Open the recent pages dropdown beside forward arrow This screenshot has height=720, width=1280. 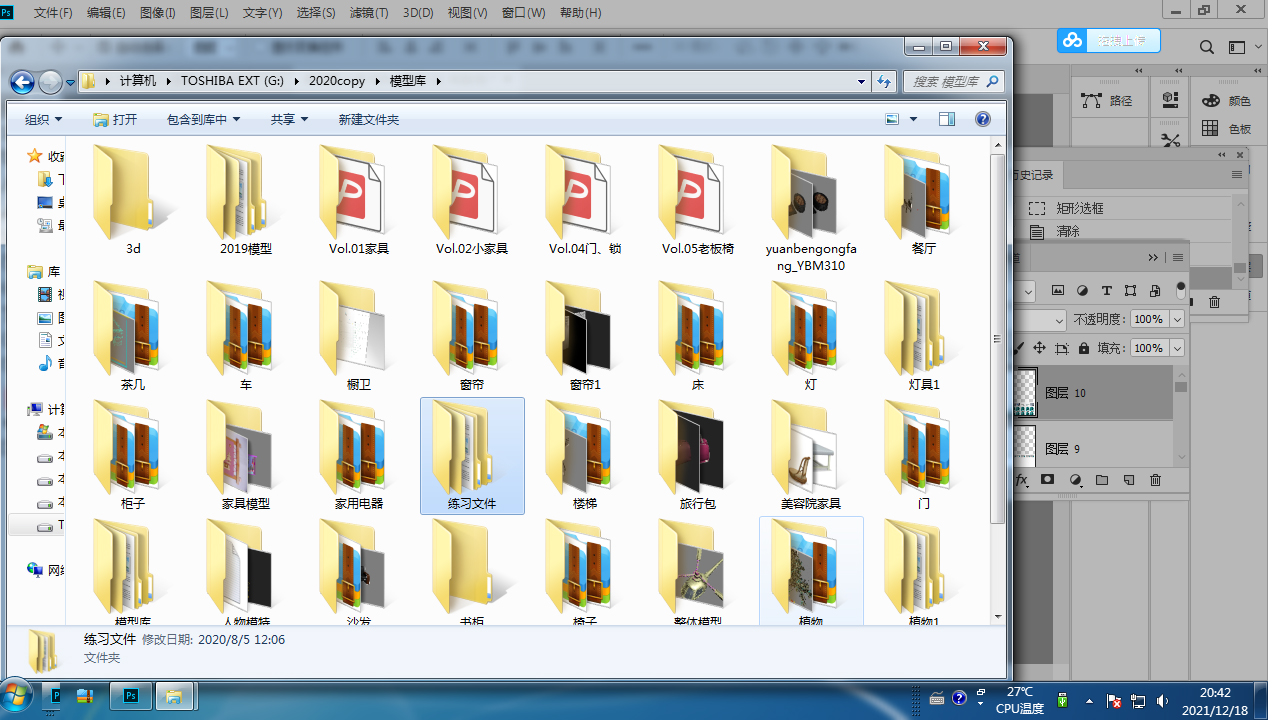(x=71, y=83)
